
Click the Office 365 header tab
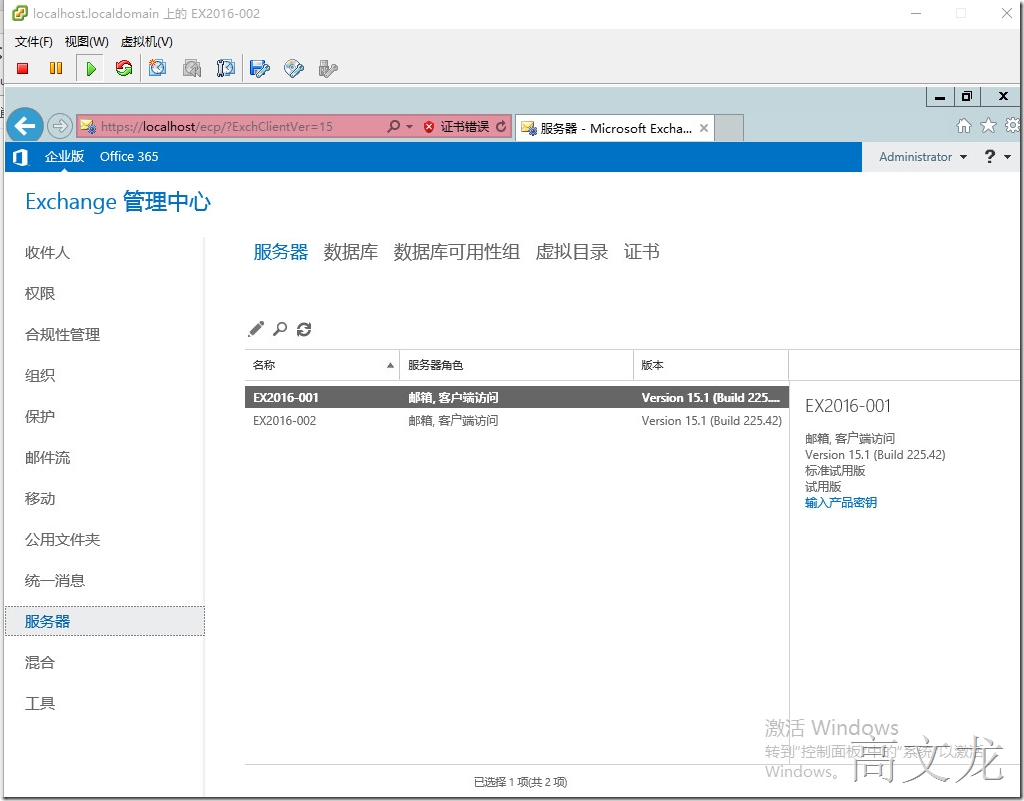(129, 157)
